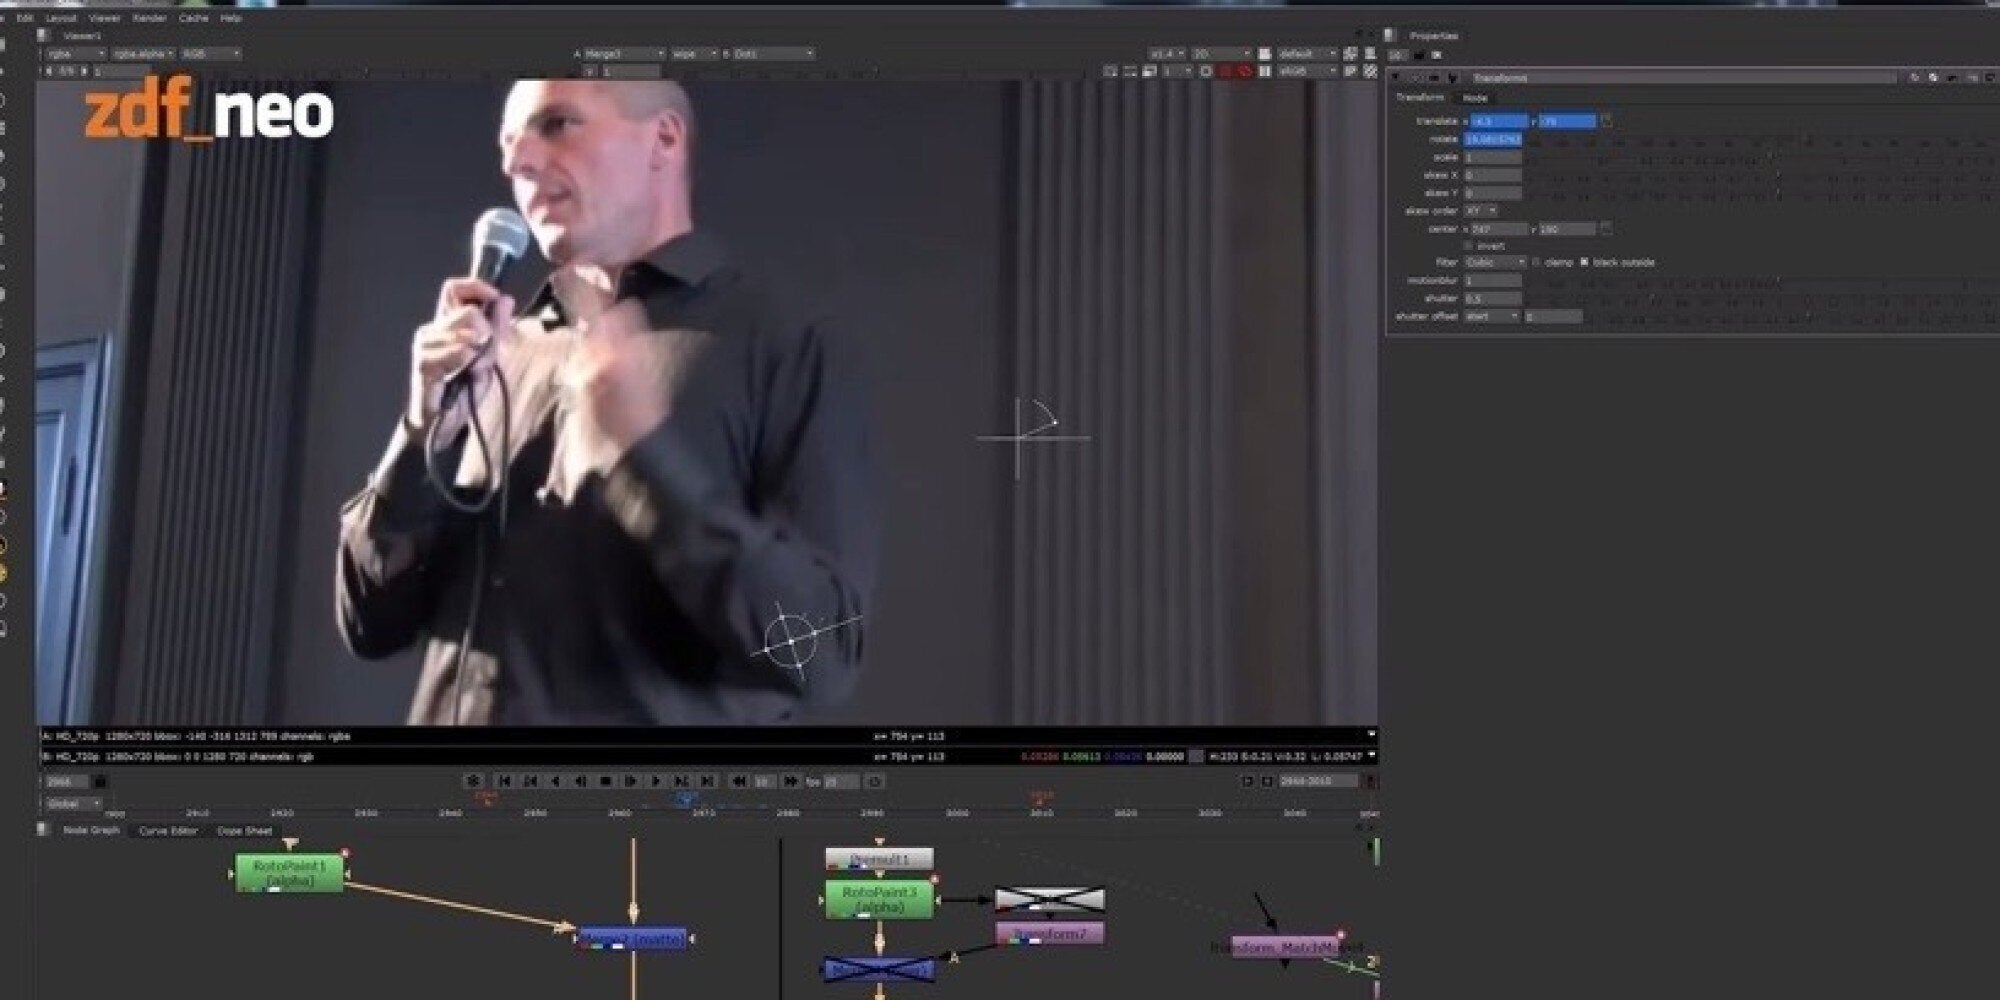
Task: Enable the clamp checkbox
Action: (x=1537, y=263)
